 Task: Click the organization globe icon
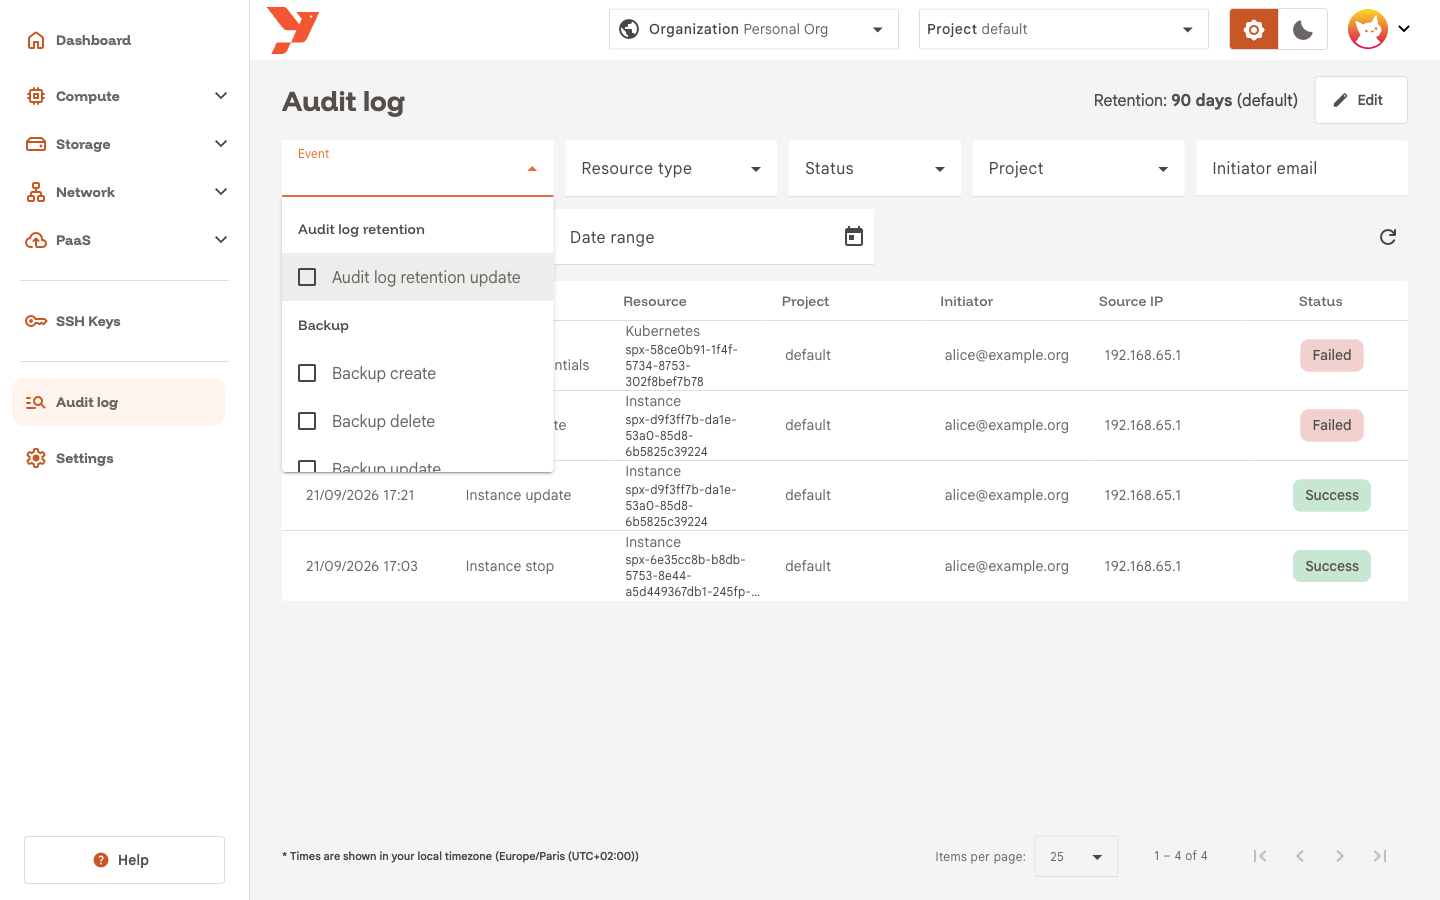(x=629, y=29)
